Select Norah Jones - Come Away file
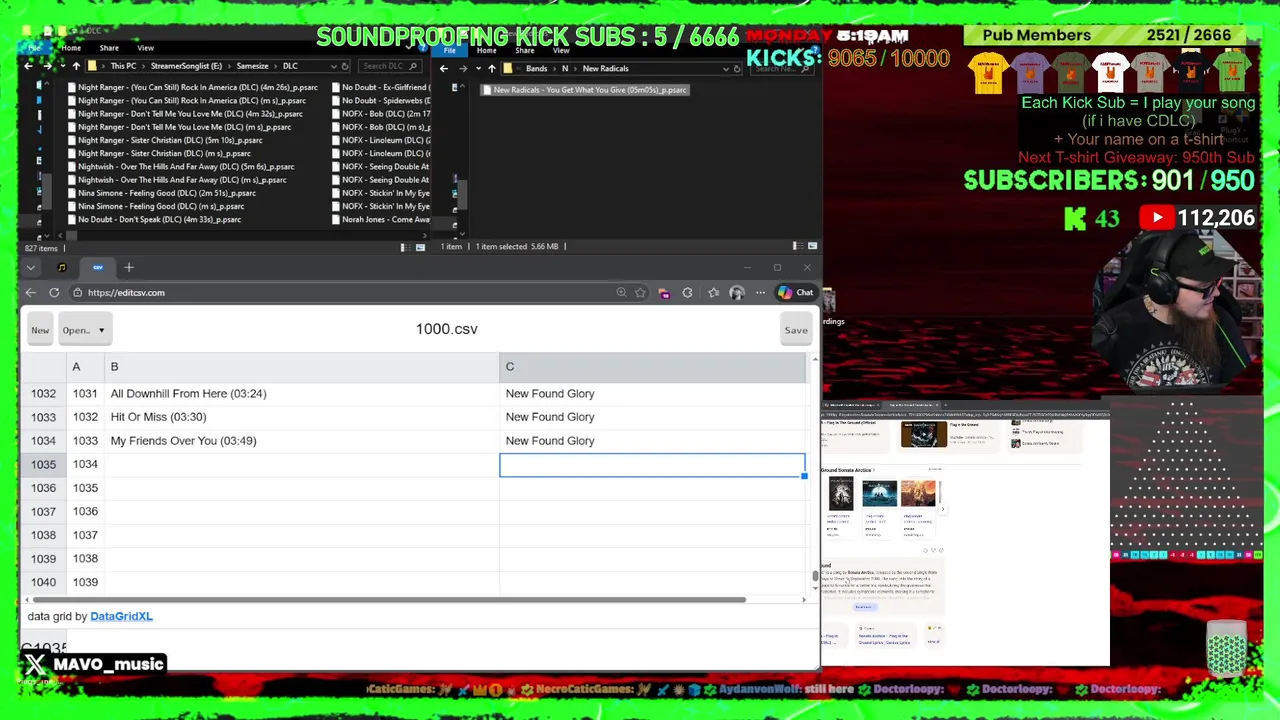1280x720 pixels. (x=380, y=219)
